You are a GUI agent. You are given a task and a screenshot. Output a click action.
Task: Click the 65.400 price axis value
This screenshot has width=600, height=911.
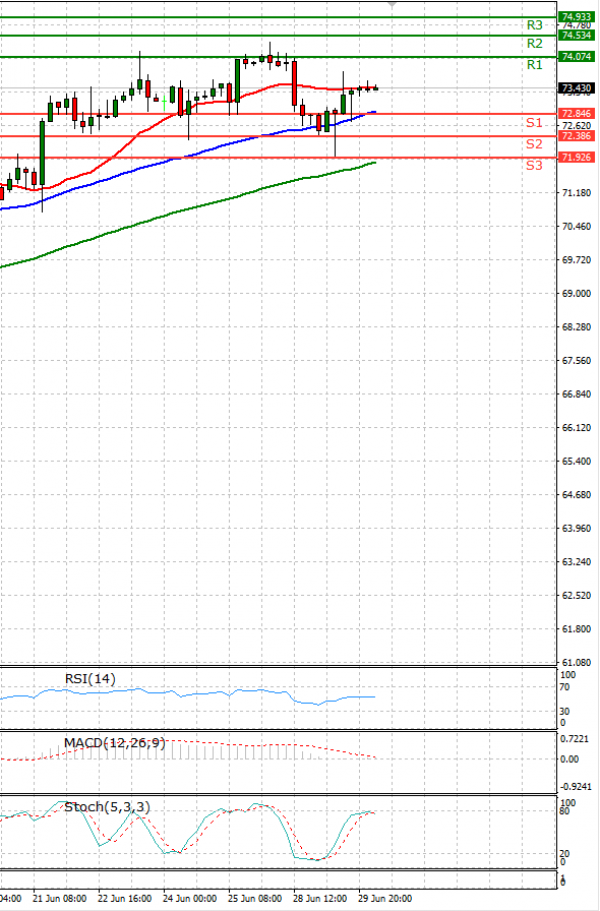coord(577,461)
